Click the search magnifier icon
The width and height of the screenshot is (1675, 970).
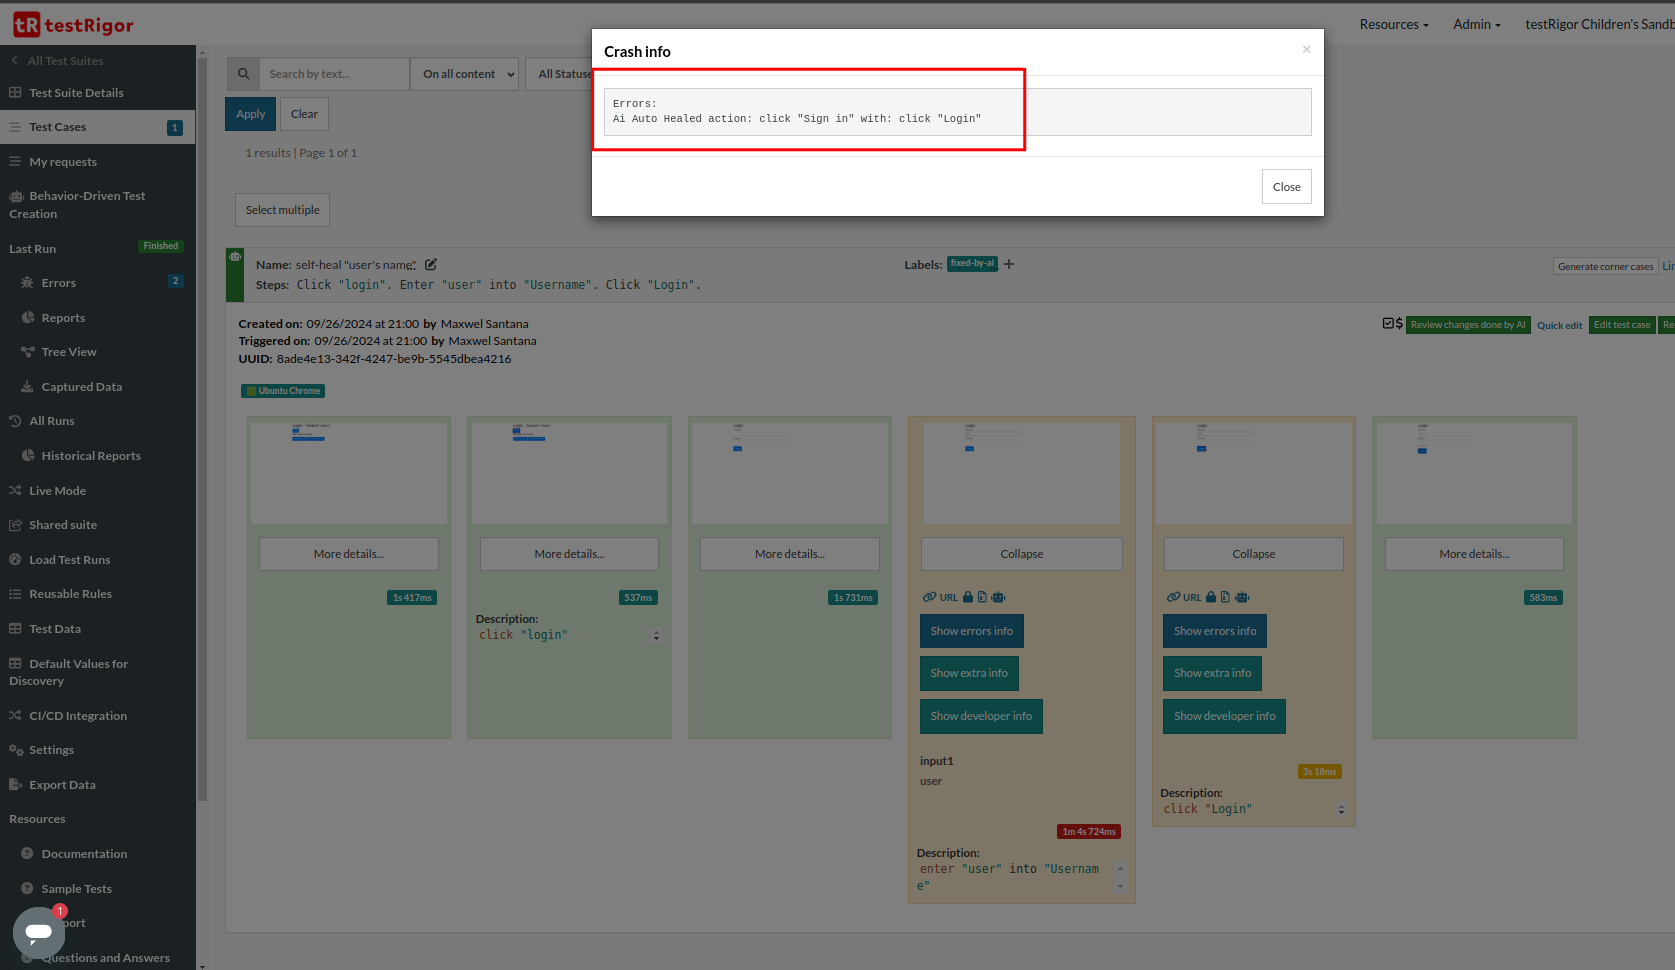(243, 74)
